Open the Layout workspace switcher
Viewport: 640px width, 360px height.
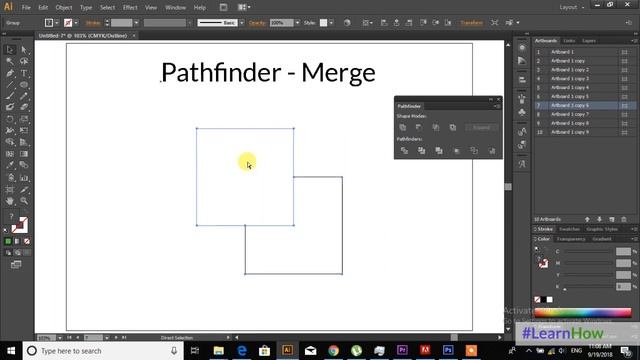tap(571, 7)
